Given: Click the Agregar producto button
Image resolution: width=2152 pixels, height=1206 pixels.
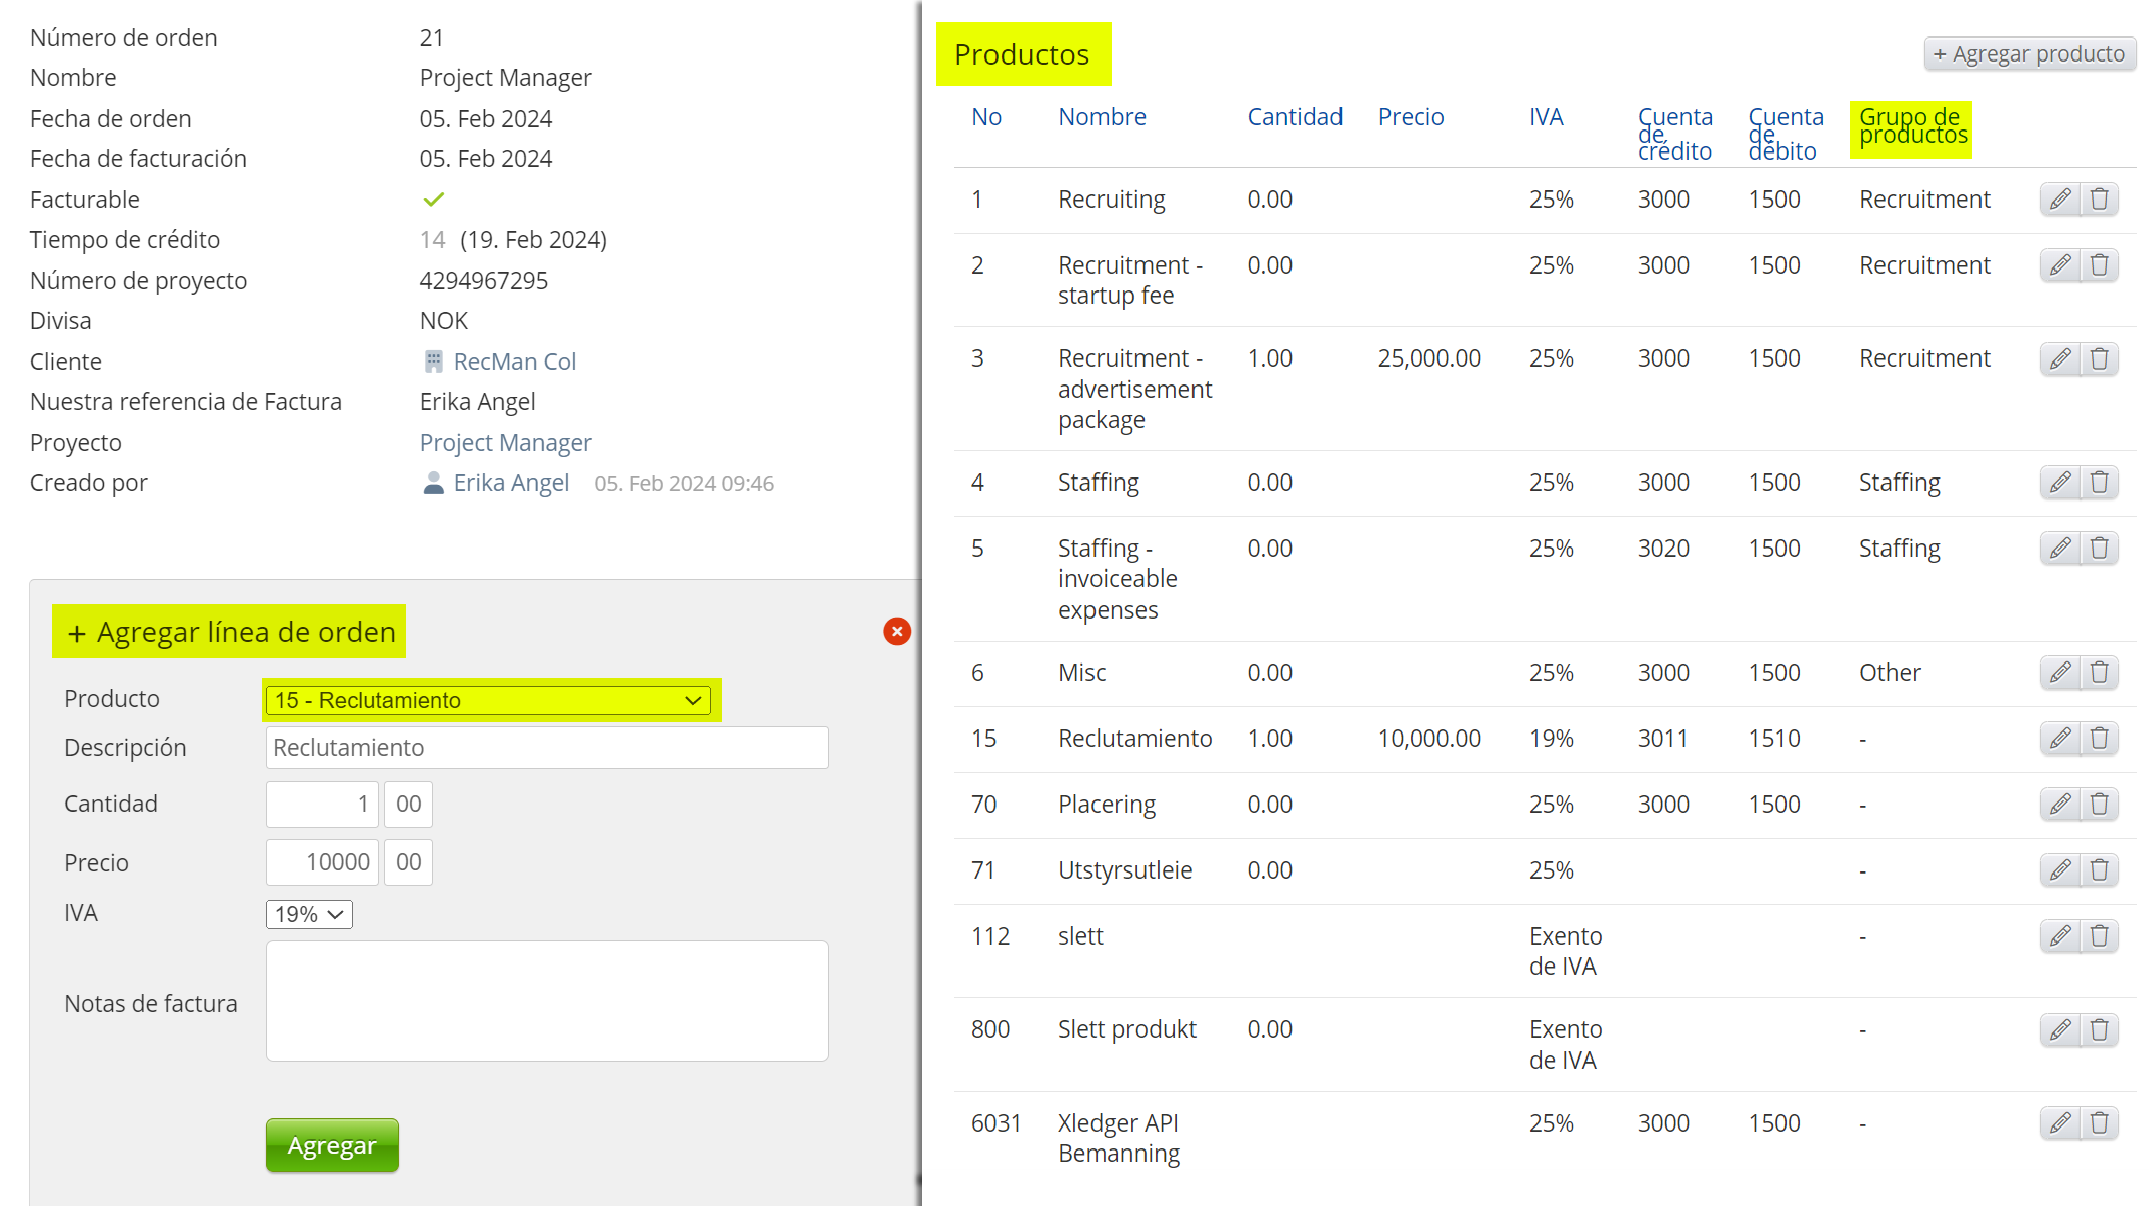Looking at the screenshot, I should click(x=2028, y=54).
